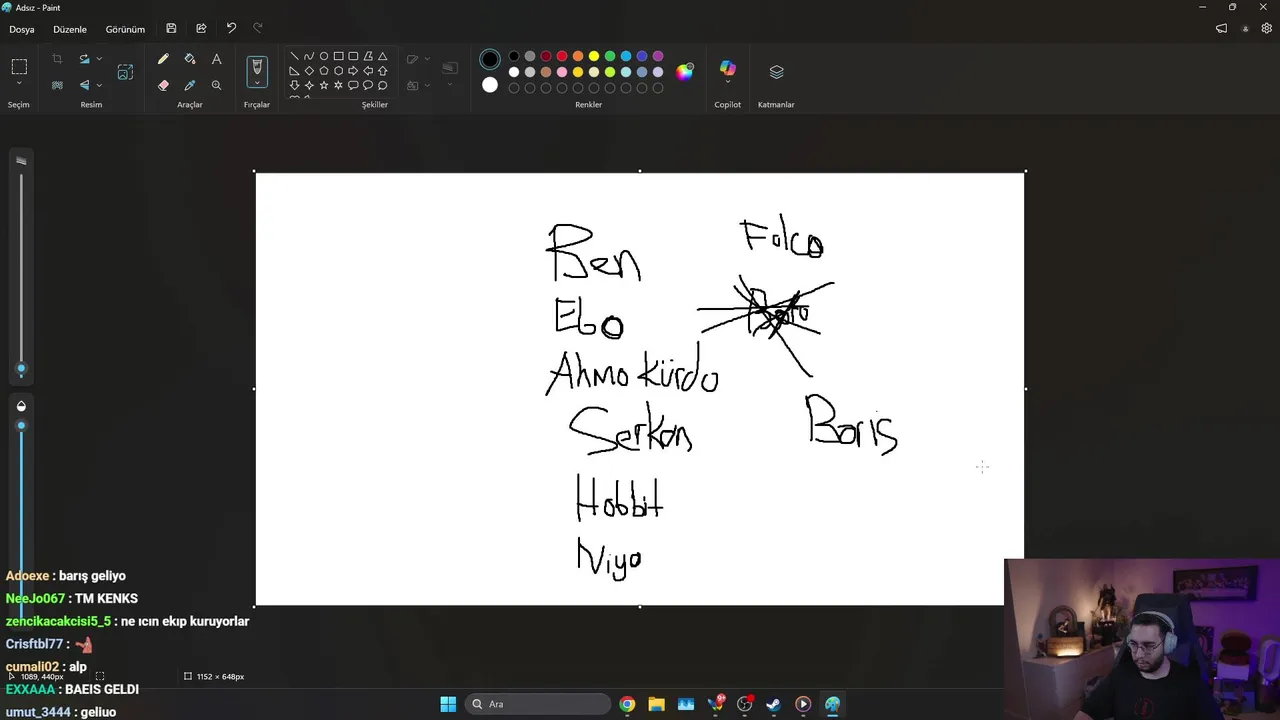Screen dimensions: 1280x720
Task: Open Steam from the taskbar
Action: click(773, 704)
